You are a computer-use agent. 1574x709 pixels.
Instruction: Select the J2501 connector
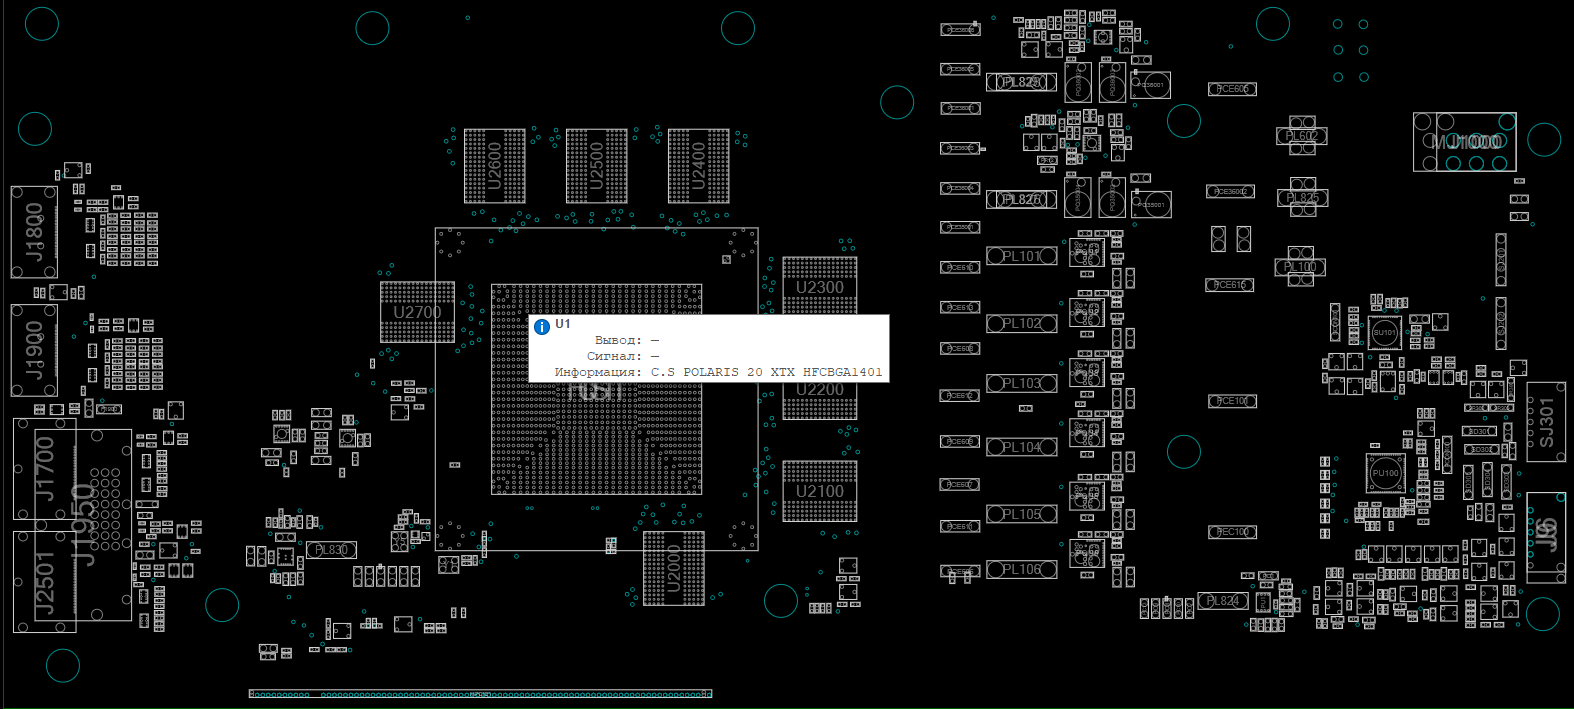point(45,582)
